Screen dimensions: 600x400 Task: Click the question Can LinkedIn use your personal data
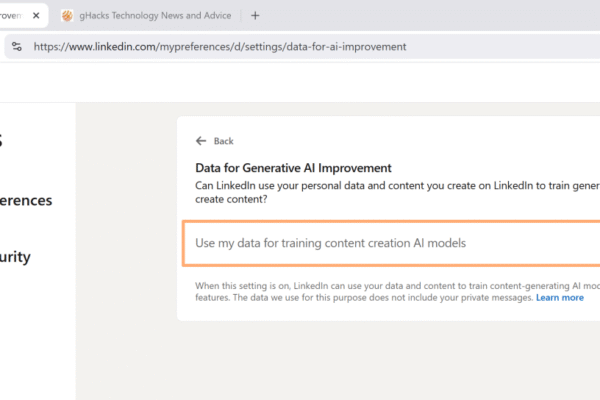pyautogui.click(x=397, y=193)
